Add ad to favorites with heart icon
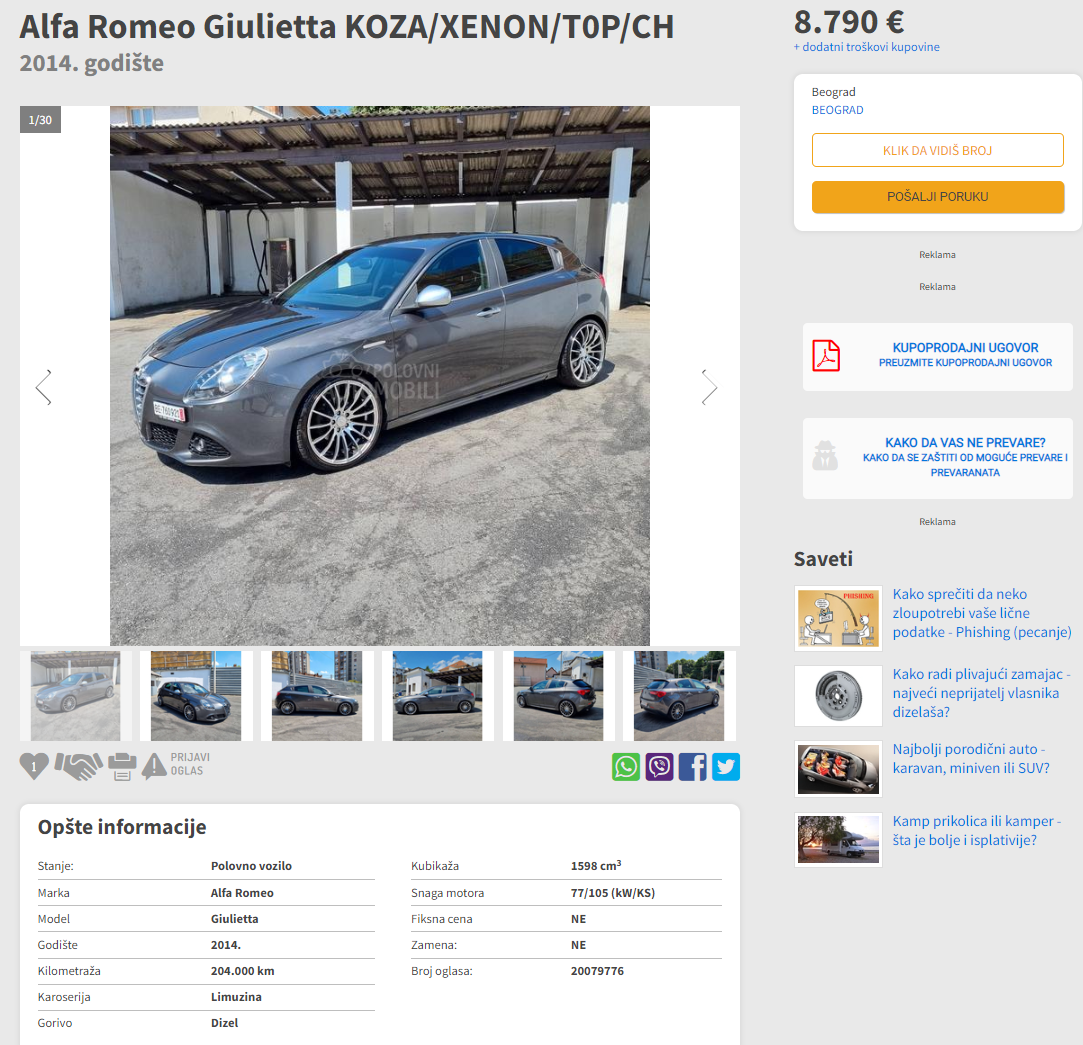Screen dimensions: 1083x1045 (x=34, y=766)
